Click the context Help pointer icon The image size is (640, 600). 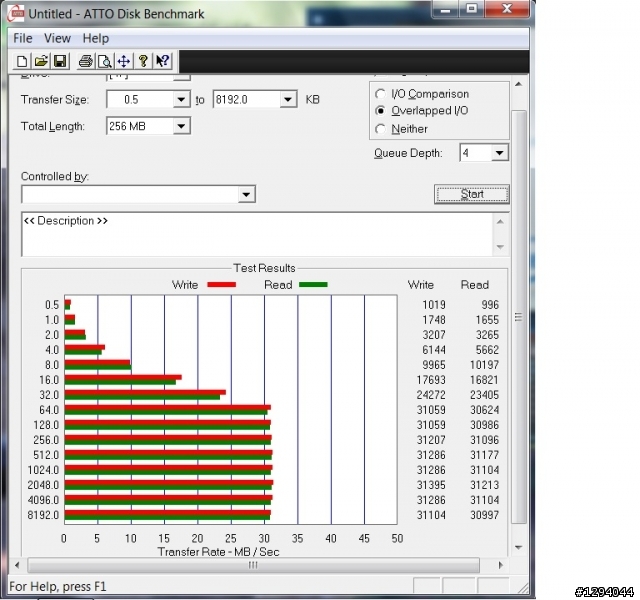click(x=162, y=61)
